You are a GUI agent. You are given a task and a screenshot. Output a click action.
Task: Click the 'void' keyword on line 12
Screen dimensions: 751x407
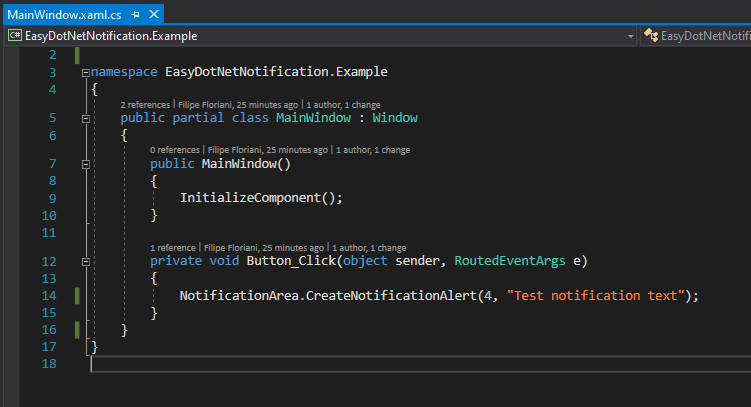pos(224,261)
